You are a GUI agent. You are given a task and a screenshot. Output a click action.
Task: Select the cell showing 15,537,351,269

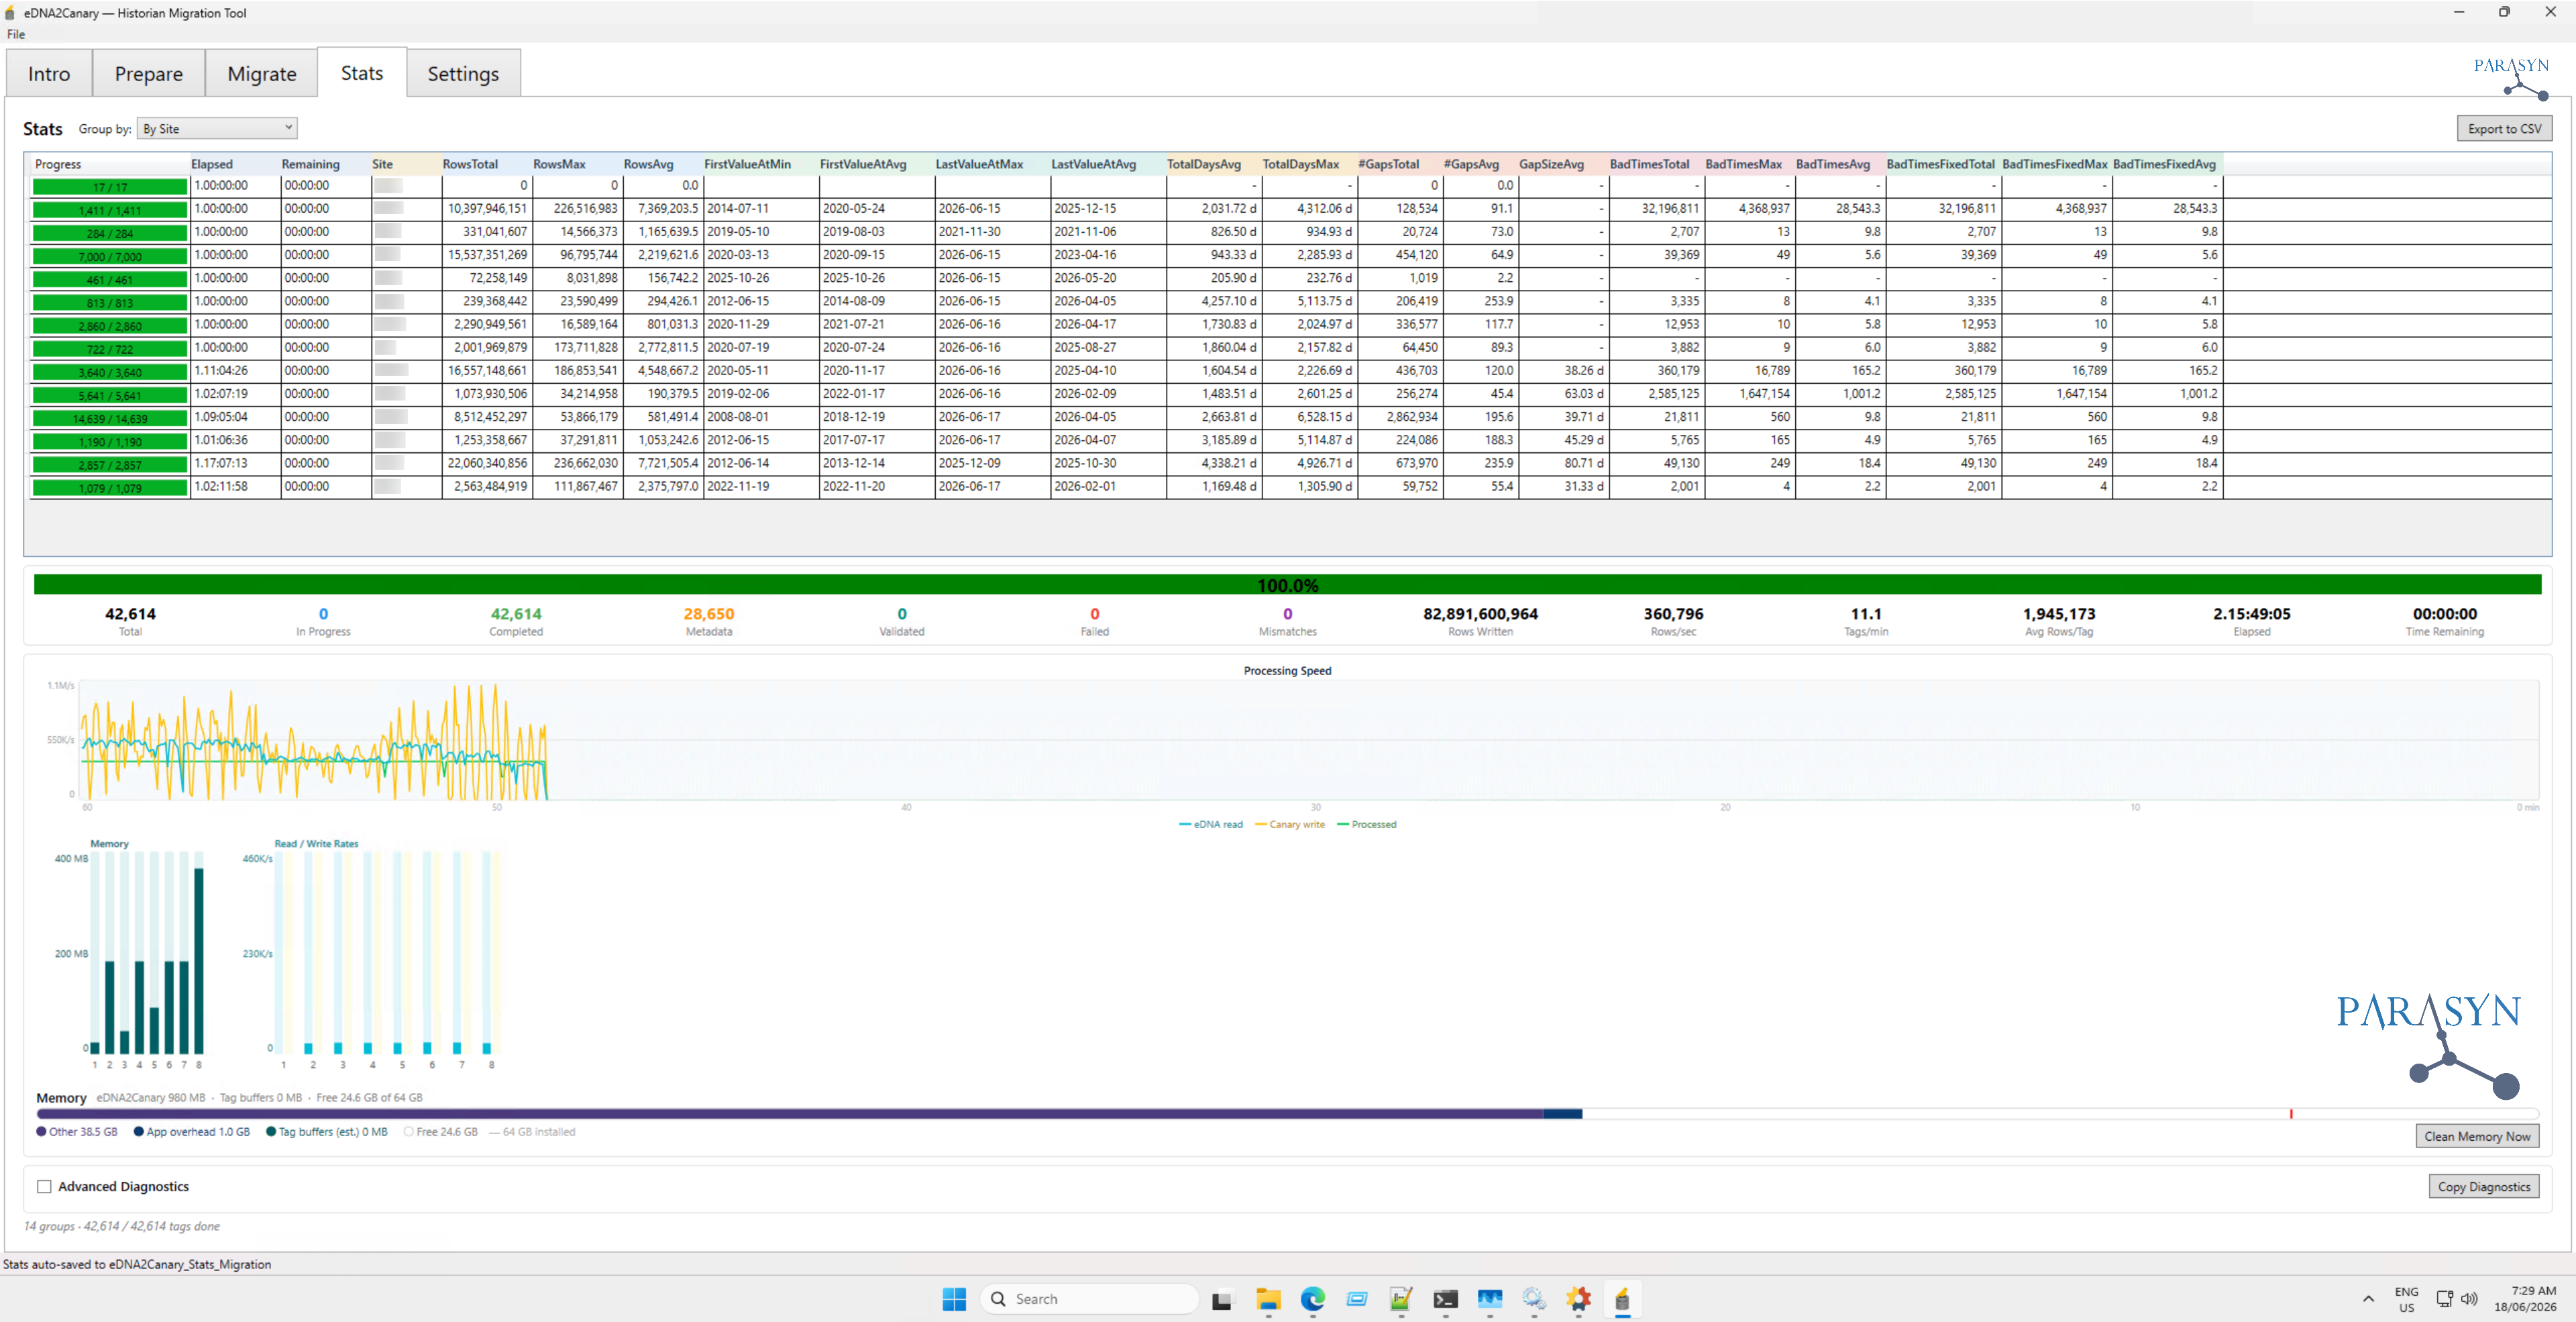tap(486, 255)
